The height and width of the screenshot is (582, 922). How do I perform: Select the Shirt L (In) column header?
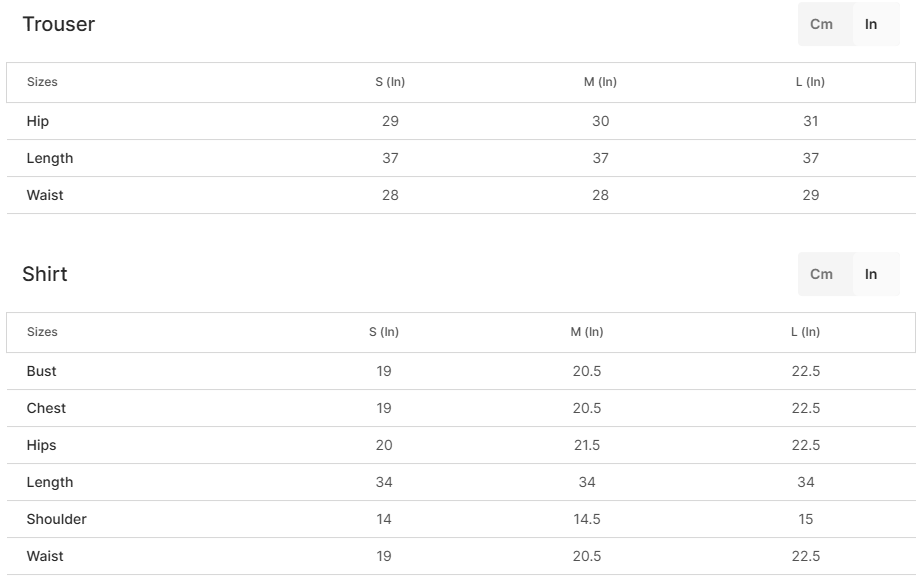pyautogui.click(x=805, y=332)
